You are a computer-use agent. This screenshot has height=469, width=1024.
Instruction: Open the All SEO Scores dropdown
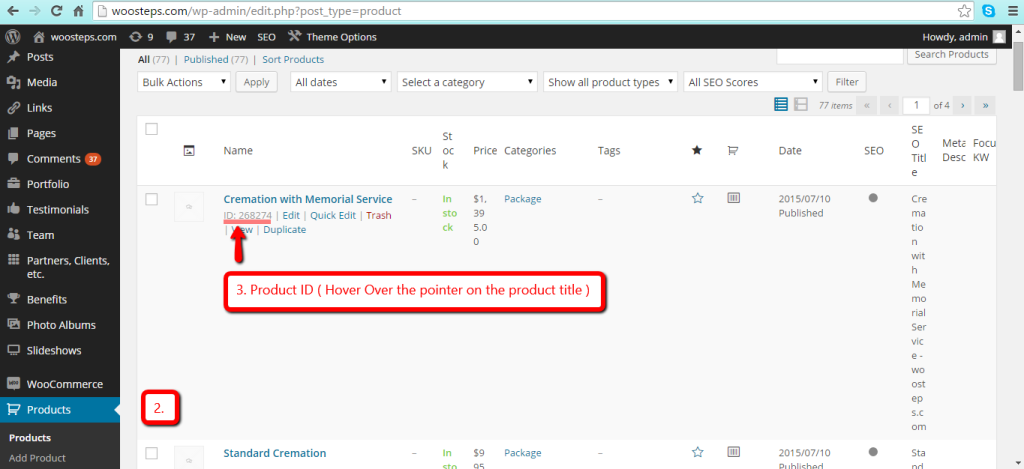pos(753,82)
